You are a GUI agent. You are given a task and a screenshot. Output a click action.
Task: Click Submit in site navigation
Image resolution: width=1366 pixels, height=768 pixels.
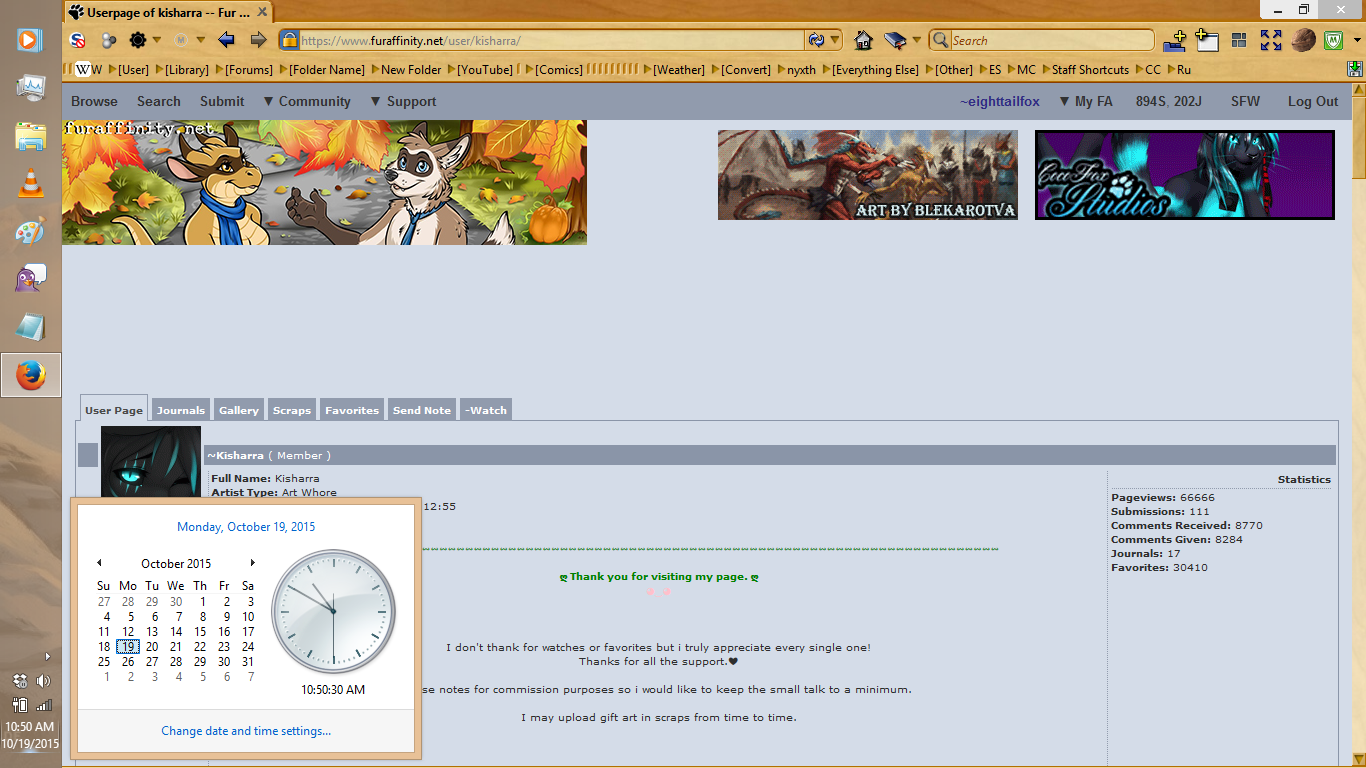(x=222, y=101)
